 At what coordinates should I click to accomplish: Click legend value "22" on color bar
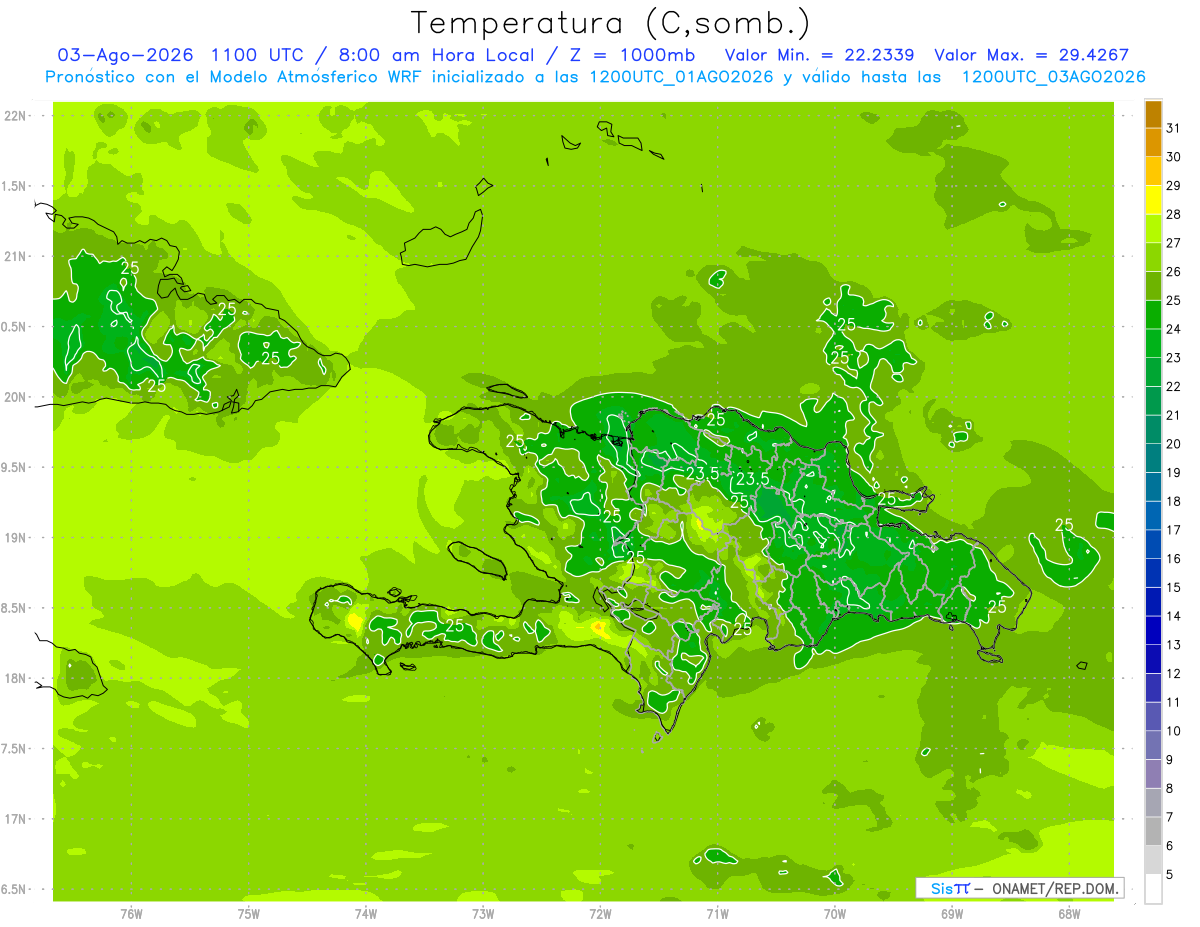1173,387
